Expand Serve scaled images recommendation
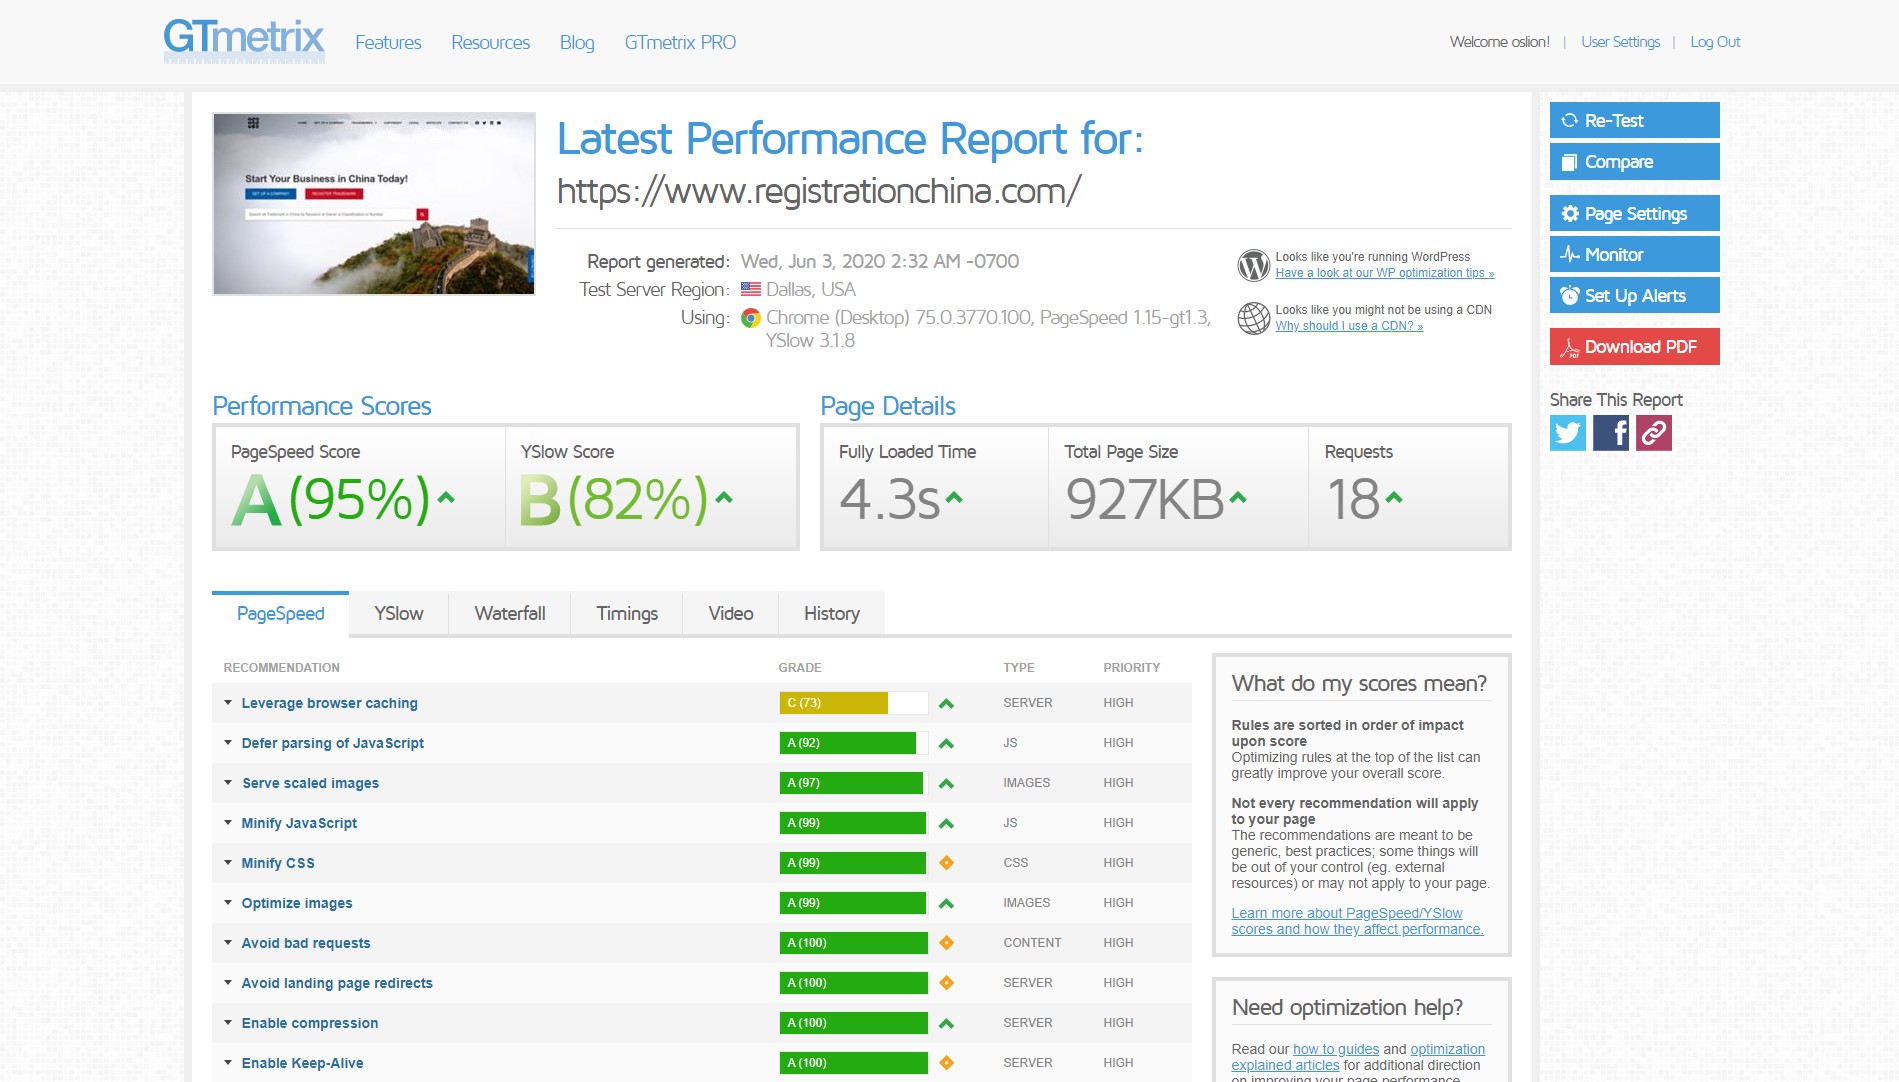The width and height of the screenshot is (1899, 1082). pyautogui.click(x=310, y=783)
